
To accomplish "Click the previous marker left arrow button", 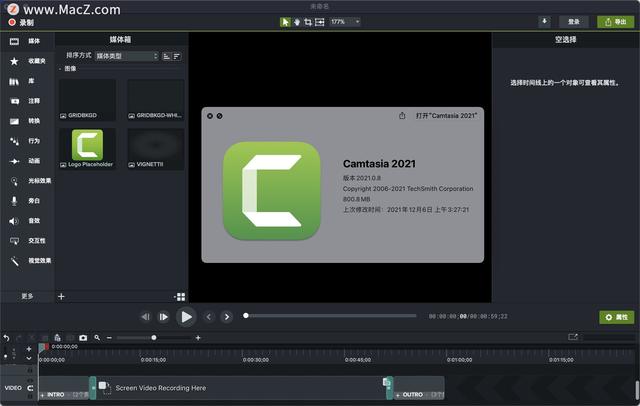I will [x=209, y=317].
